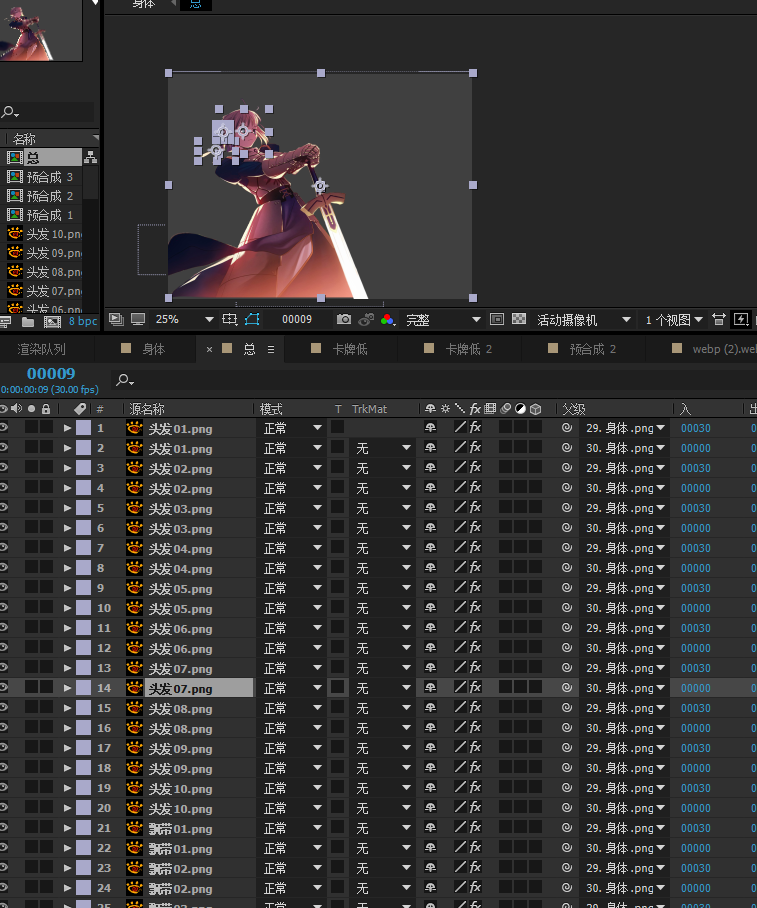Open blending mode dropdown for layer 7
This screenshot has width=757, height=908.
pyautogui.click(x=292, y=548)
